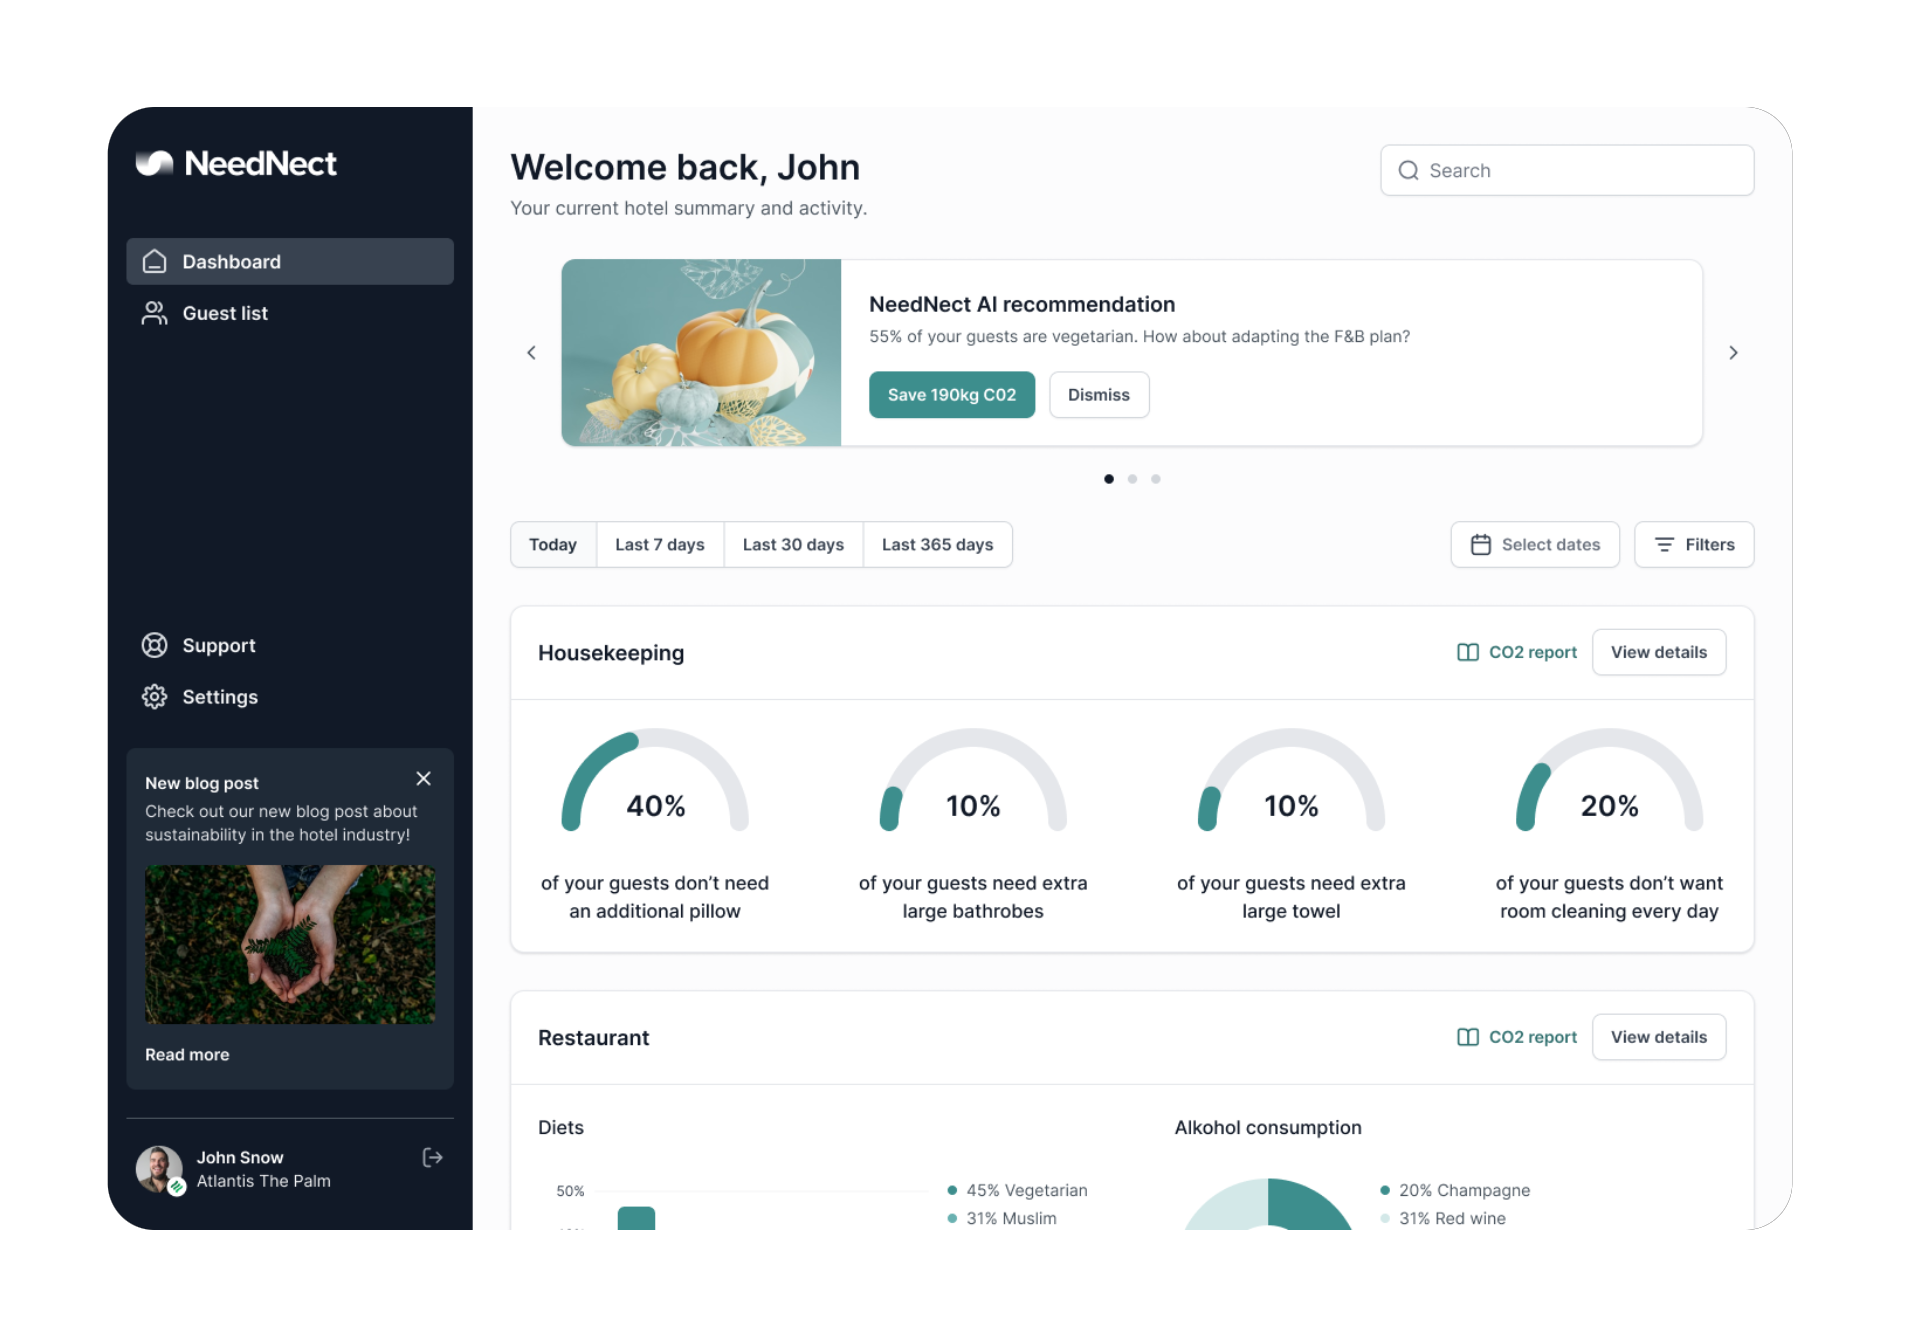Click Restaurant CO2 report book icon
The width and height of the screenshot is (1925, 1317).
(1468, 1037)
